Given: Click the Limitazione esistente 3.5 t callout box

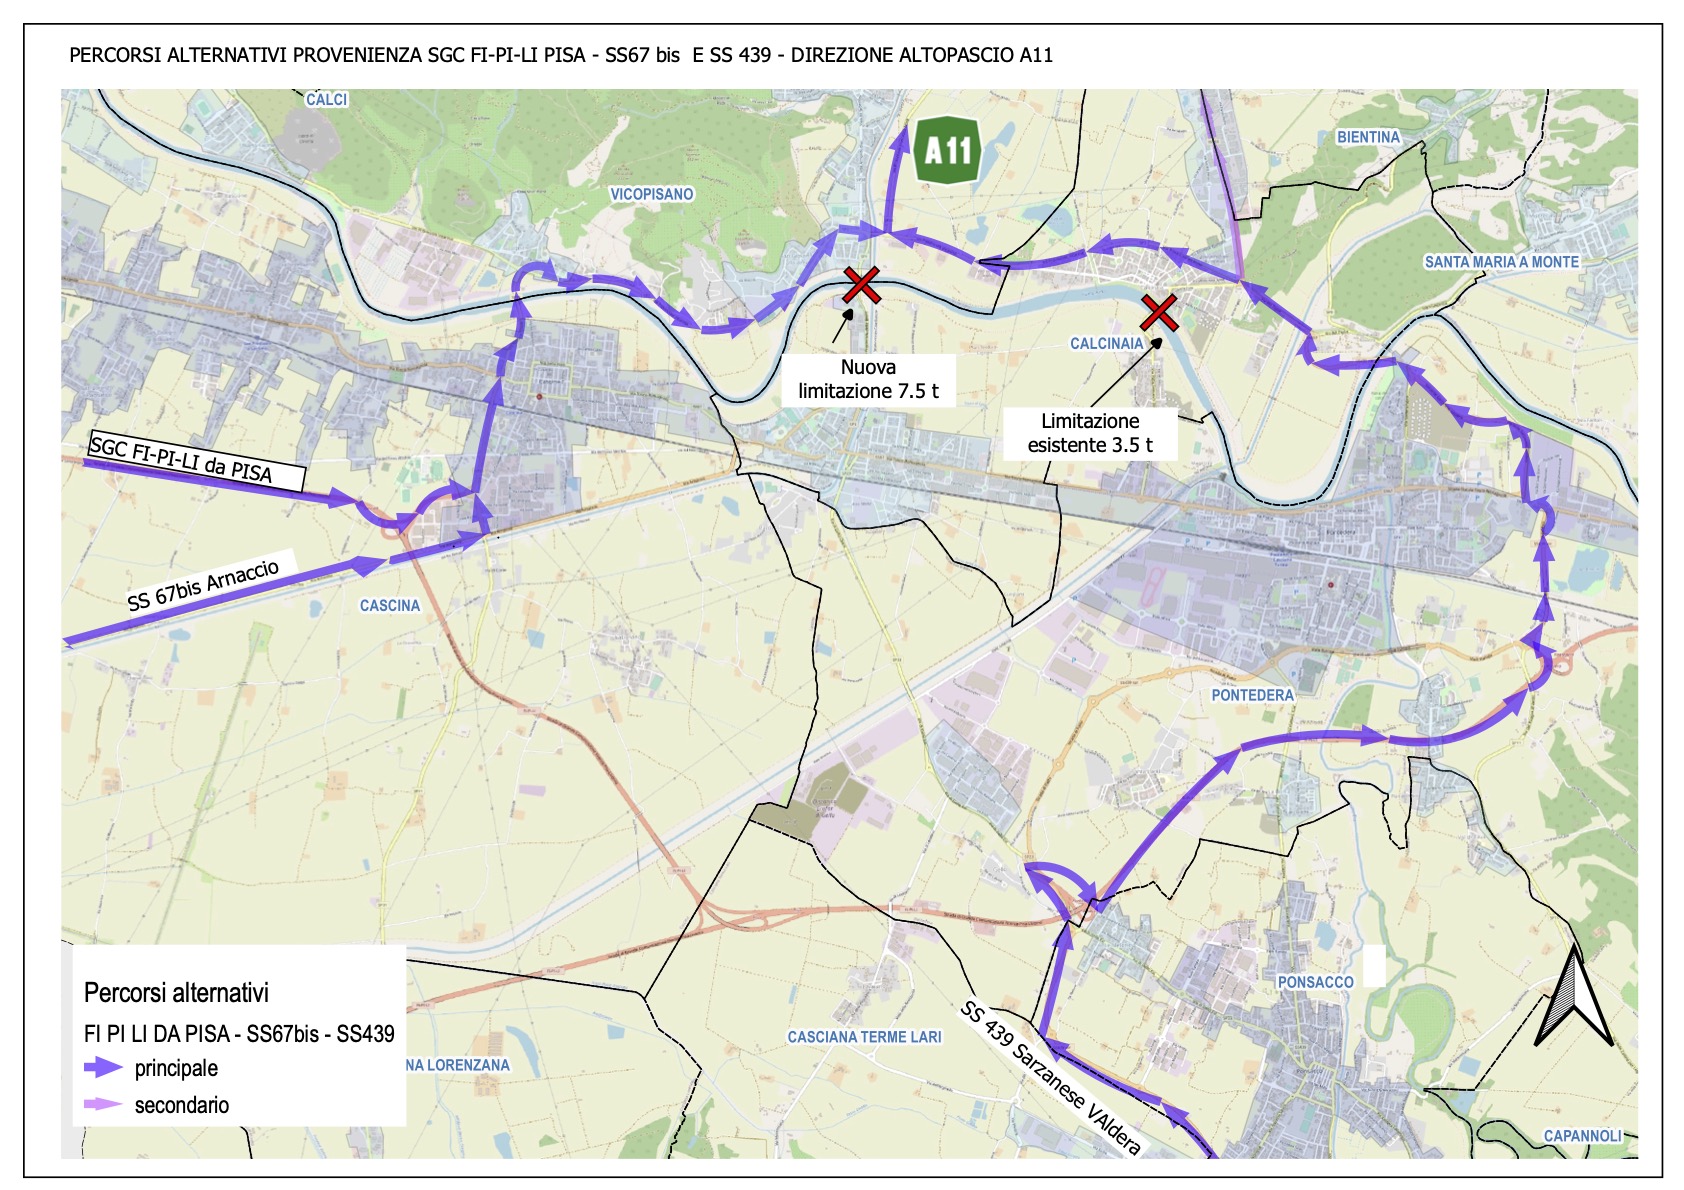Looking at the screenshot, I should [x=1090, y=433].
